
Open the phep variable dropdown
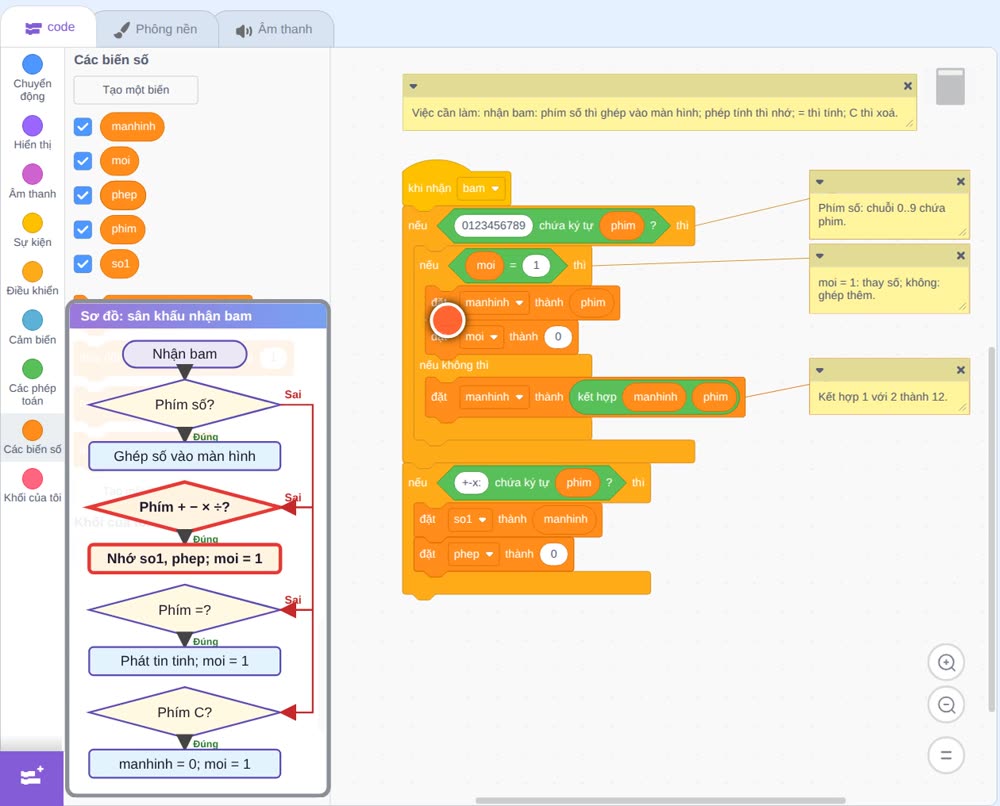473,554
